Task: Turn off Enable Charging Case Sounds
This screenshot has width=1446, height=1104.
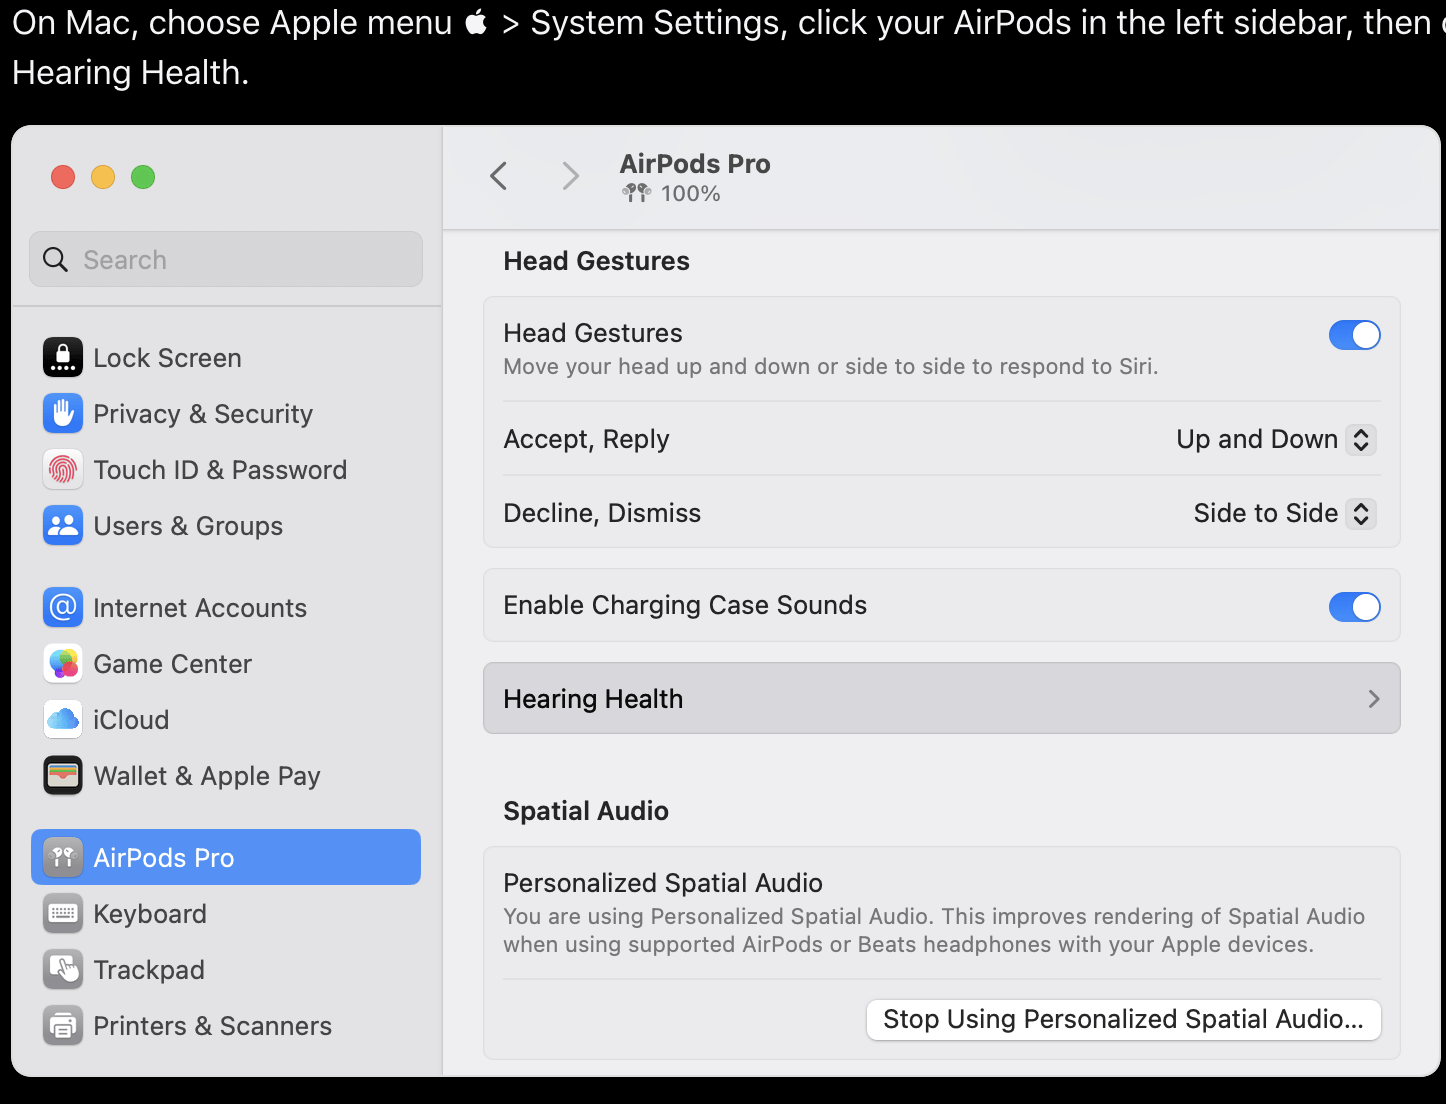Action: (x=1354, y=607)
